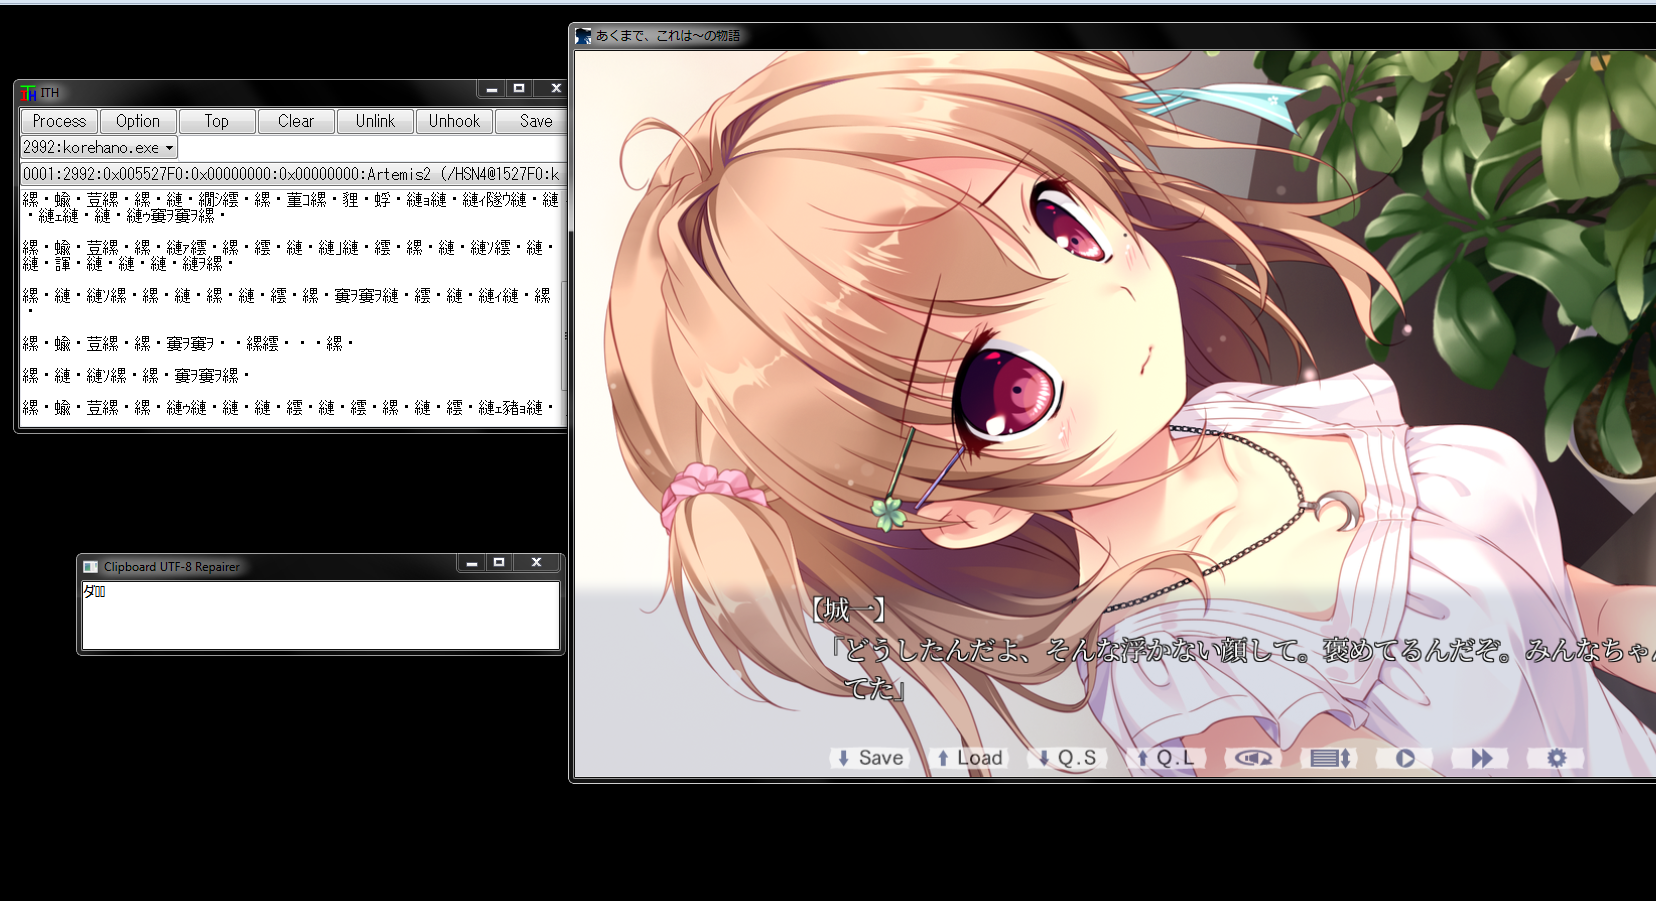Click ITH vertical scrollbar

tap(564, 307)
